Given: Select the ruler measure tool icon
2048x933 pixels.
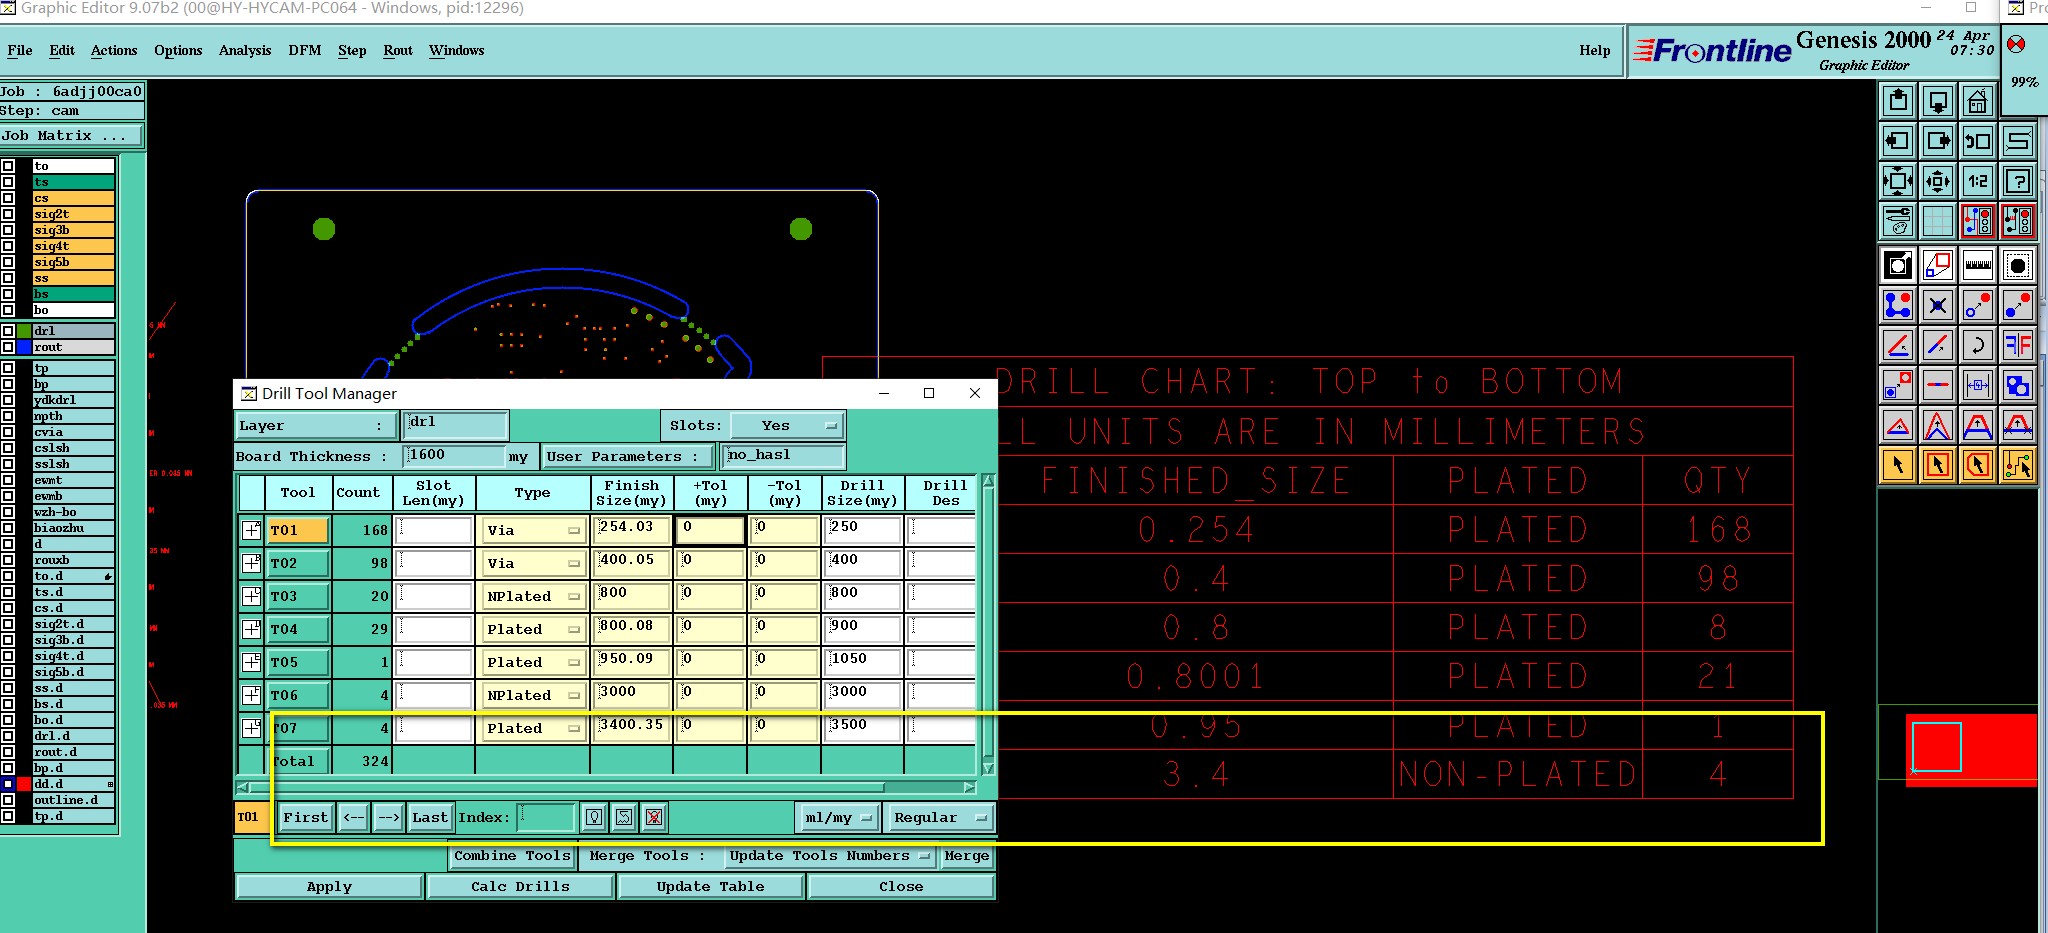Looking at the screenshot, I should click(x=1977, y=265).
